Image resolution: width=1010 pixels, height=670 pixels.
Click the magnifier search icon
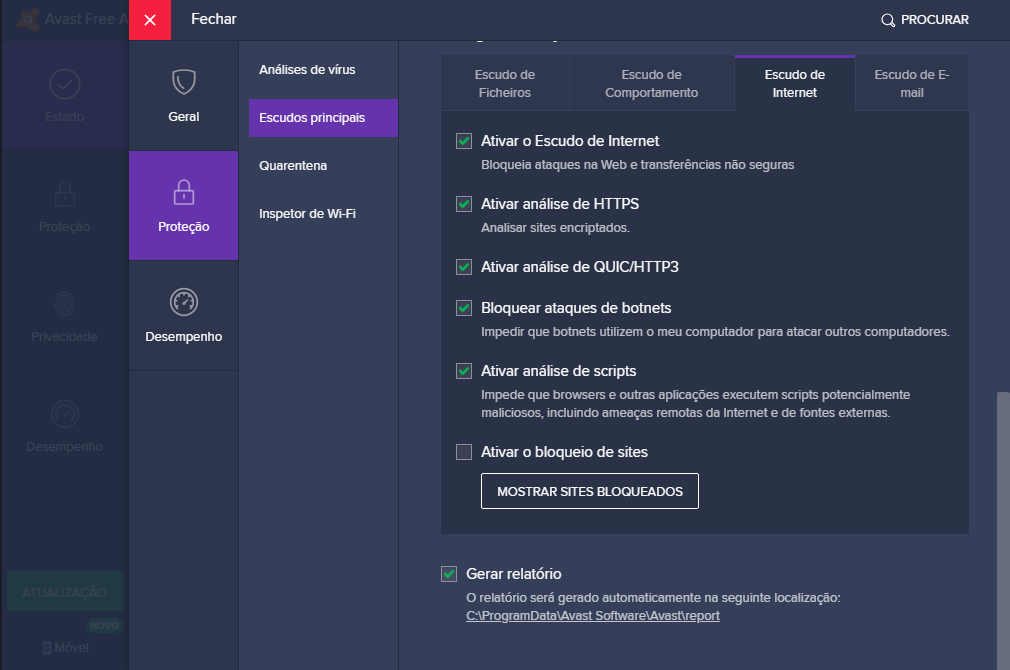(887, 20)
